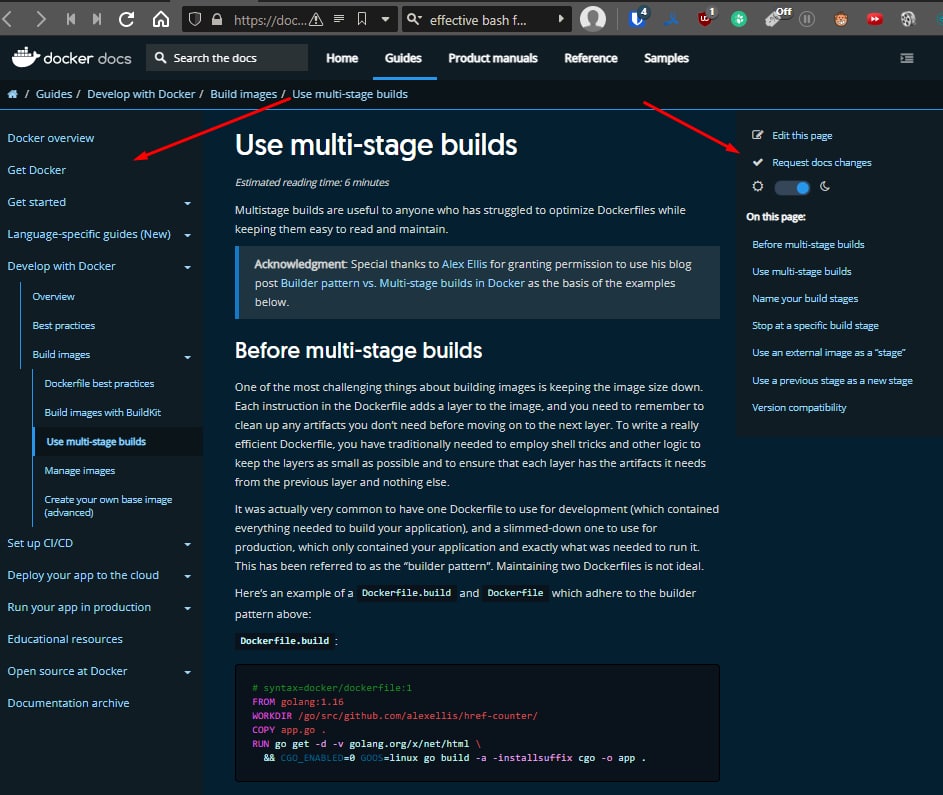Click the Docker docs whale logo
This screenshot has height=795, width=943.
pos(26,57)
